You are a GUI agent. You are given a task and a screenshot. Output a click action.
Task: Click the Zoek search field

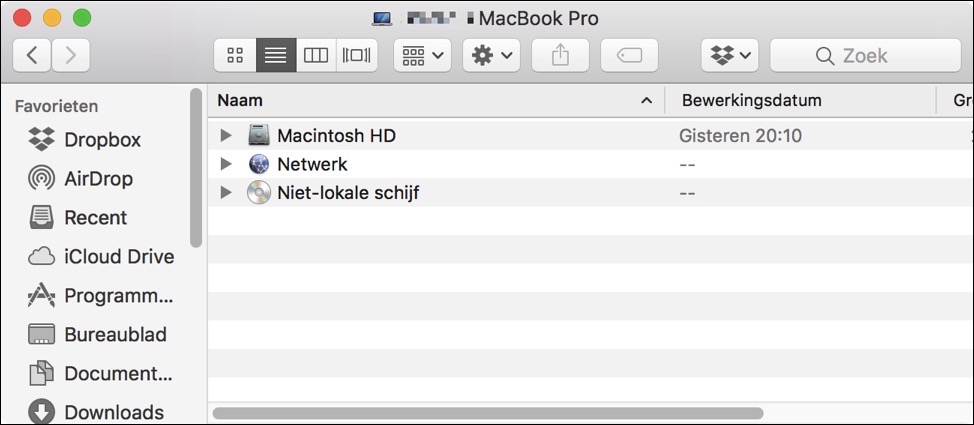pyautogui.click(x=865, y=55)
